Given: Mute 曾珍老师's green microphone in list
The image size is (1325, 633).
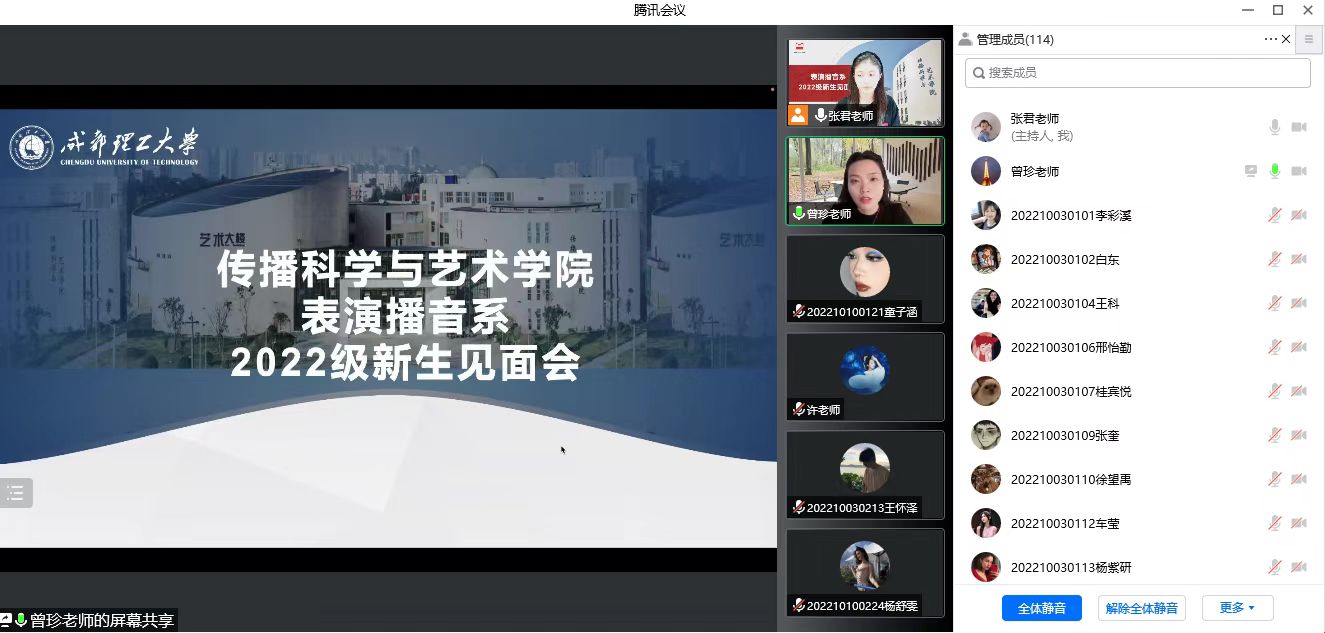Looking at the screenshot, I should click(1275, 171).
